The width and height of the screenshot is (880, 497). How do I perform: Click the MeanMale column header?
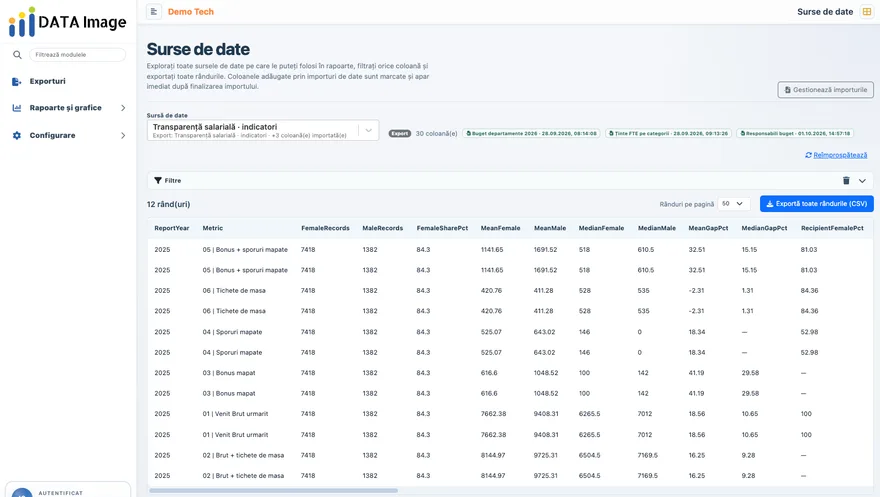(550, 228)
